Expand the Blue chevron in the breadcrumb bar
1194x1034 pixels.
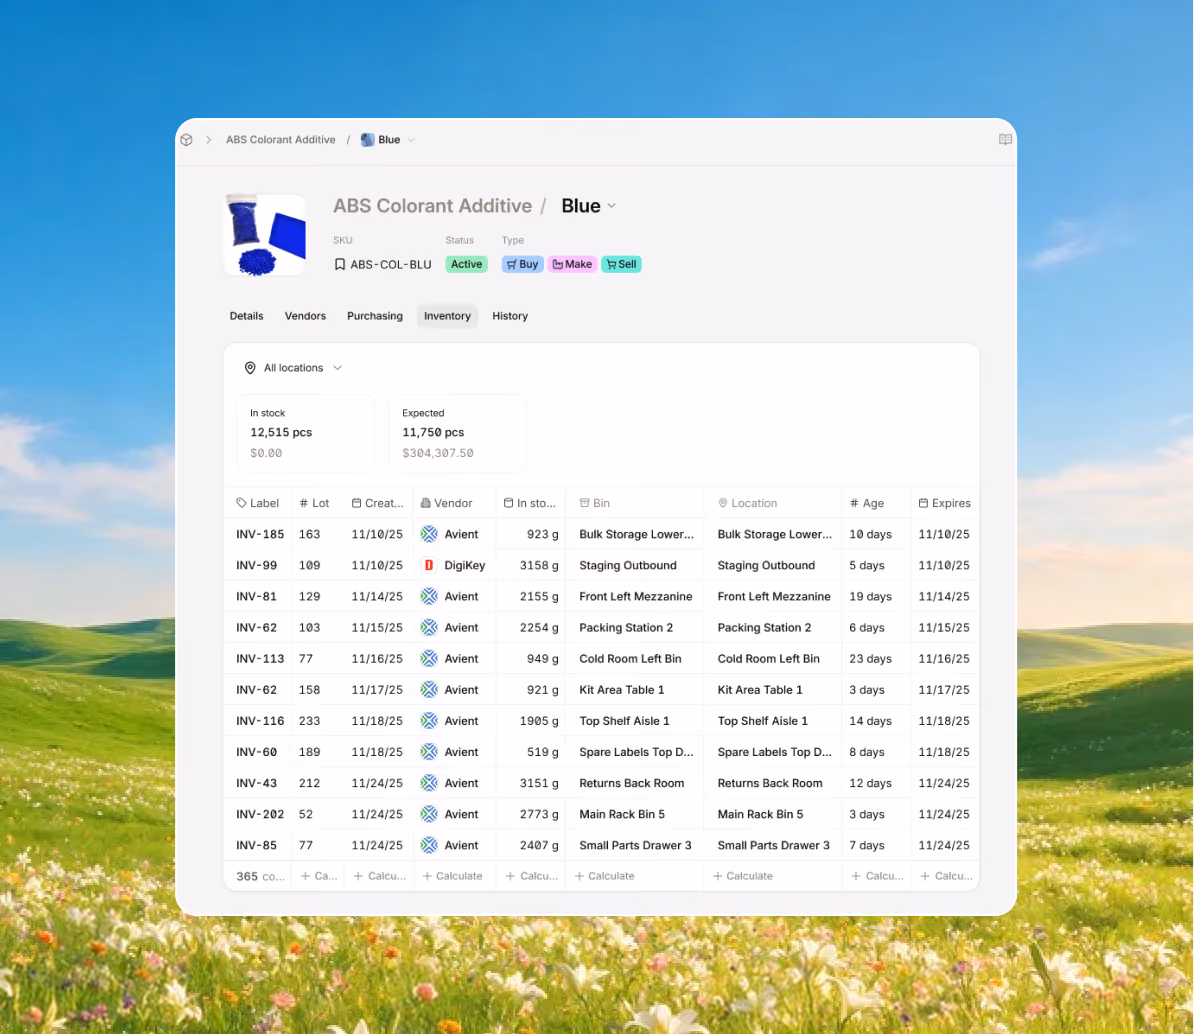pyautogui.click(x=411, y=140)
